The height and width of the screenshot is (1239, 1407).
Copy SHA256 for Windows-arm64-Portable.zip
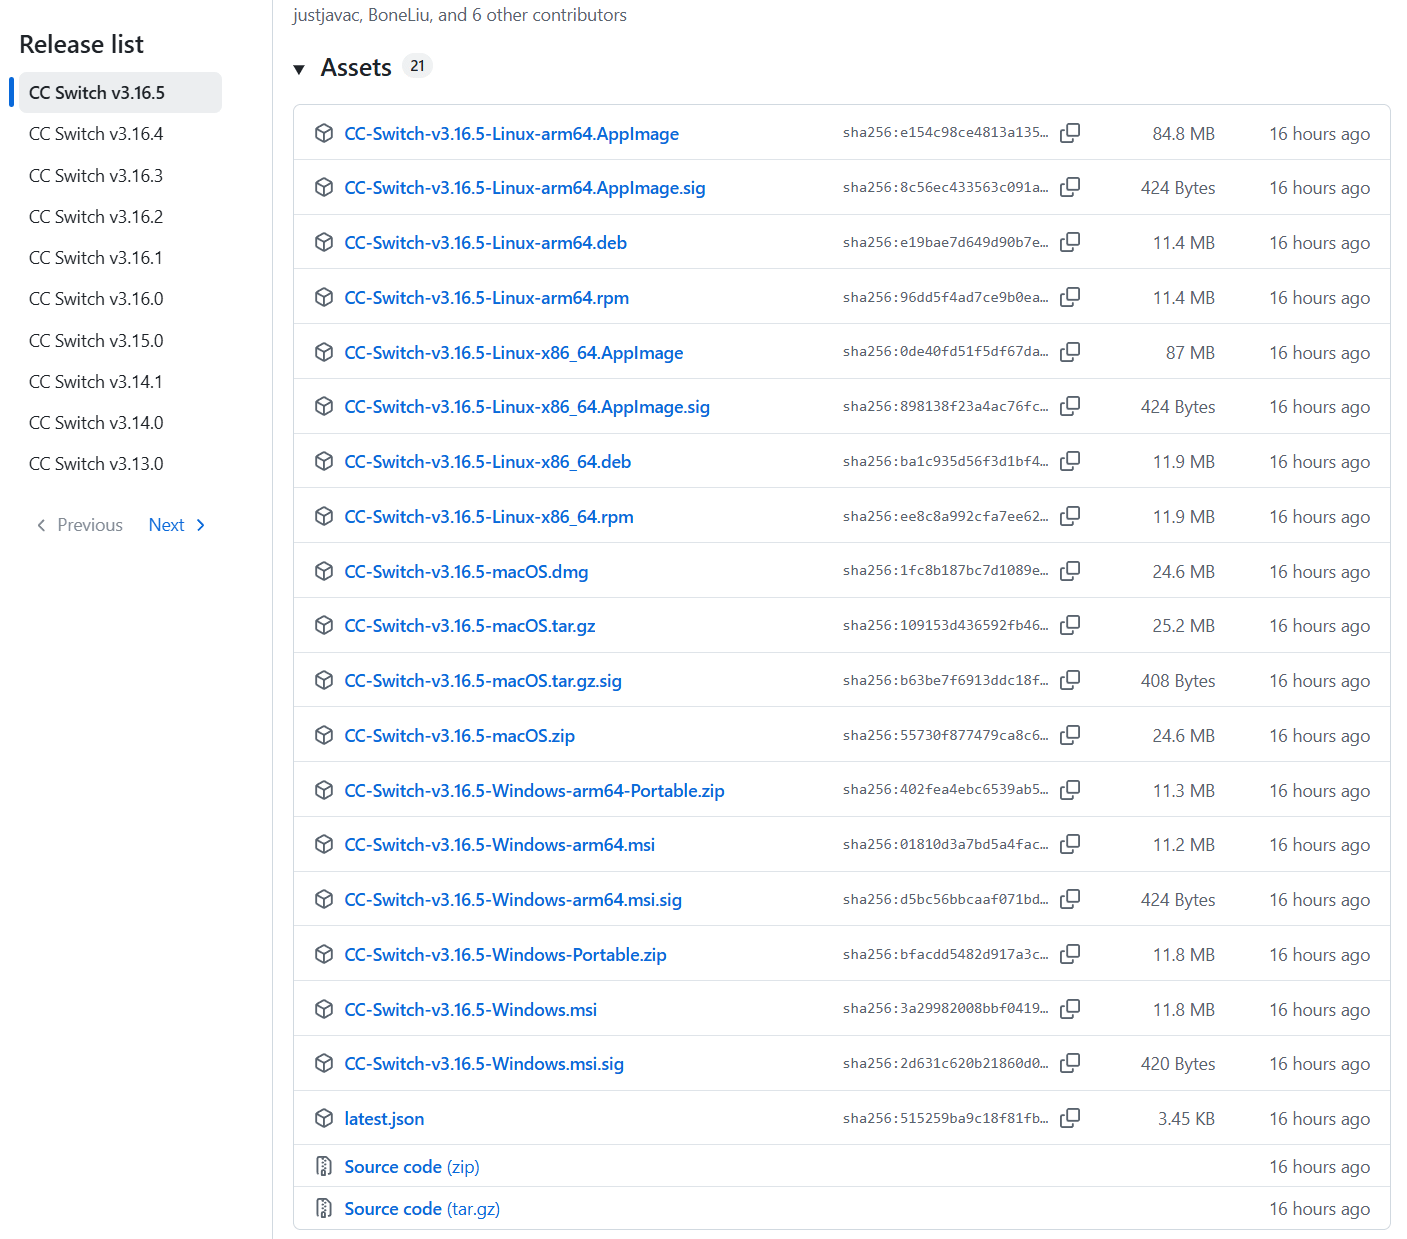(1070, 790)
